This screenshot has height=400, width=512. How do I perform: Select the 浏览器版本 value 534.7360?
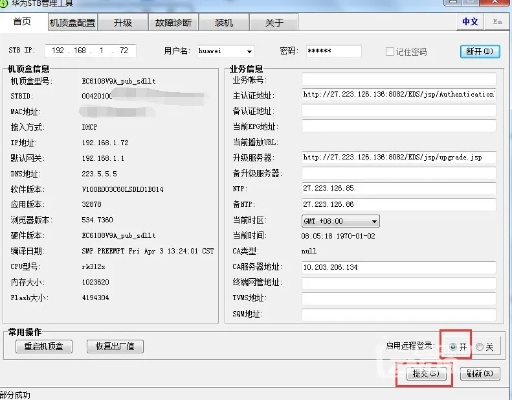click(x=97, y=220)
